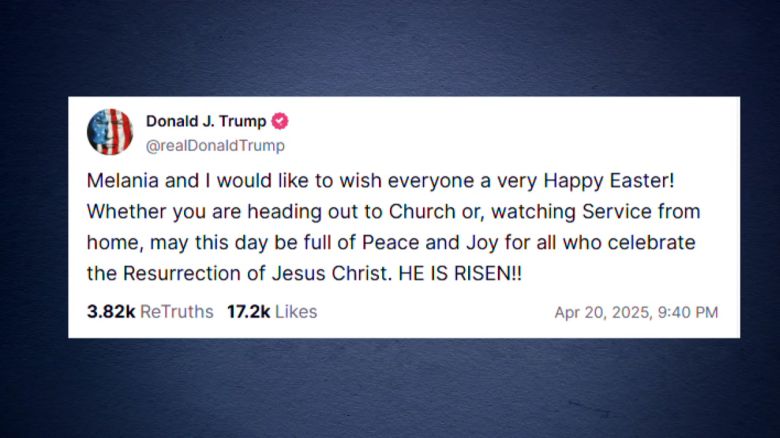This screenshot has height=438, width=780.
Task: Click the red verified badge icon
Action: point(280,121)
